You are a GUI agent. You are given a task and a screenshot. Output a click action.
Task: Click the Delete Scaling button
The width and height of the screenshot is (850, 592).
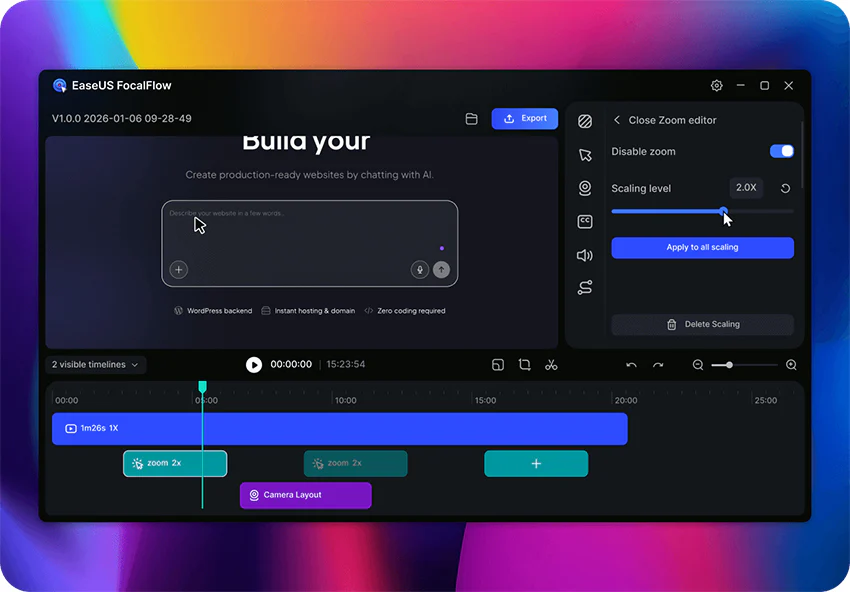tap(703, 324)
